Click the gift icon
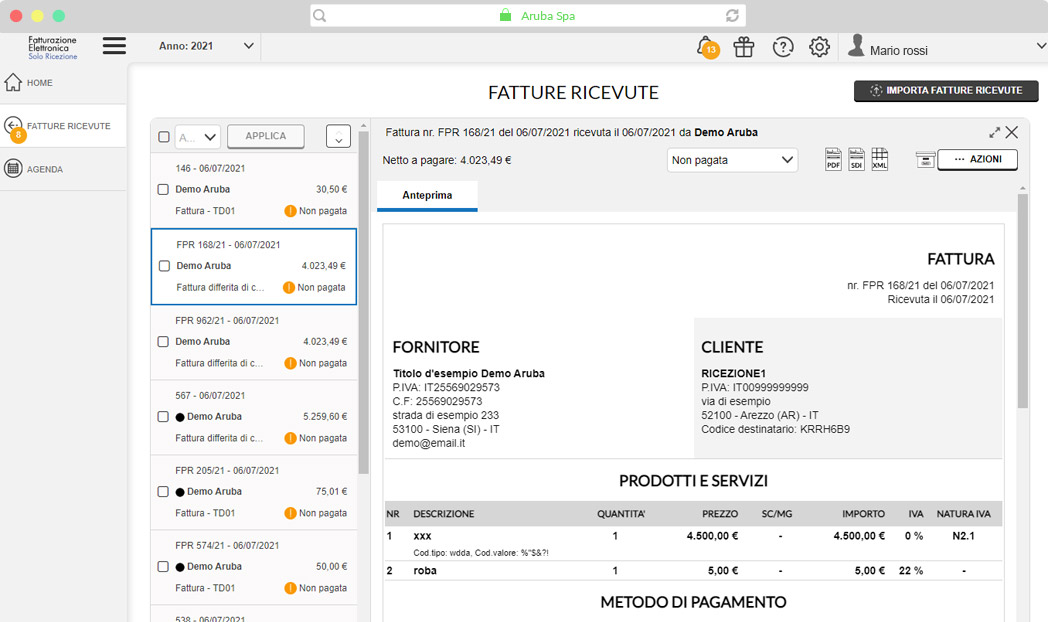The height and width of the screenshot is (622, 1048). 743,47
